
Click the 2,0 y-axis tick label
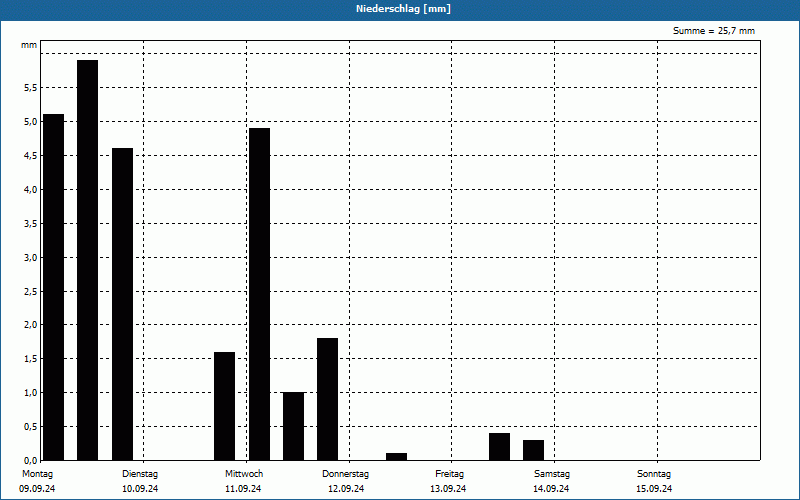(x=31, y=324)
